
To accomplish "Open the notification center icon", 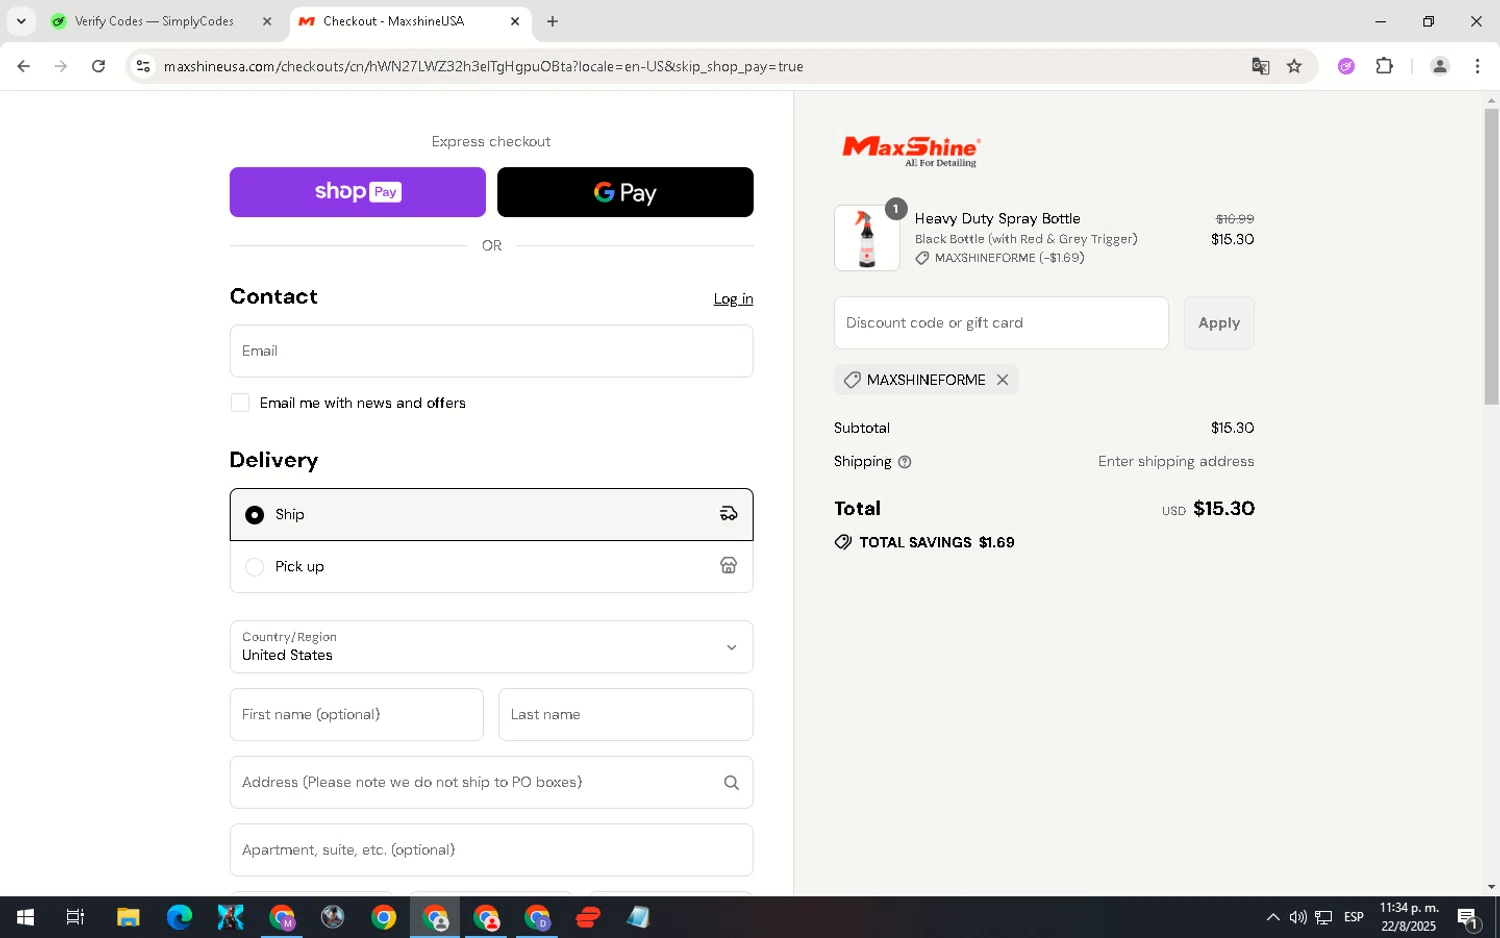I will coord(1468,917).
